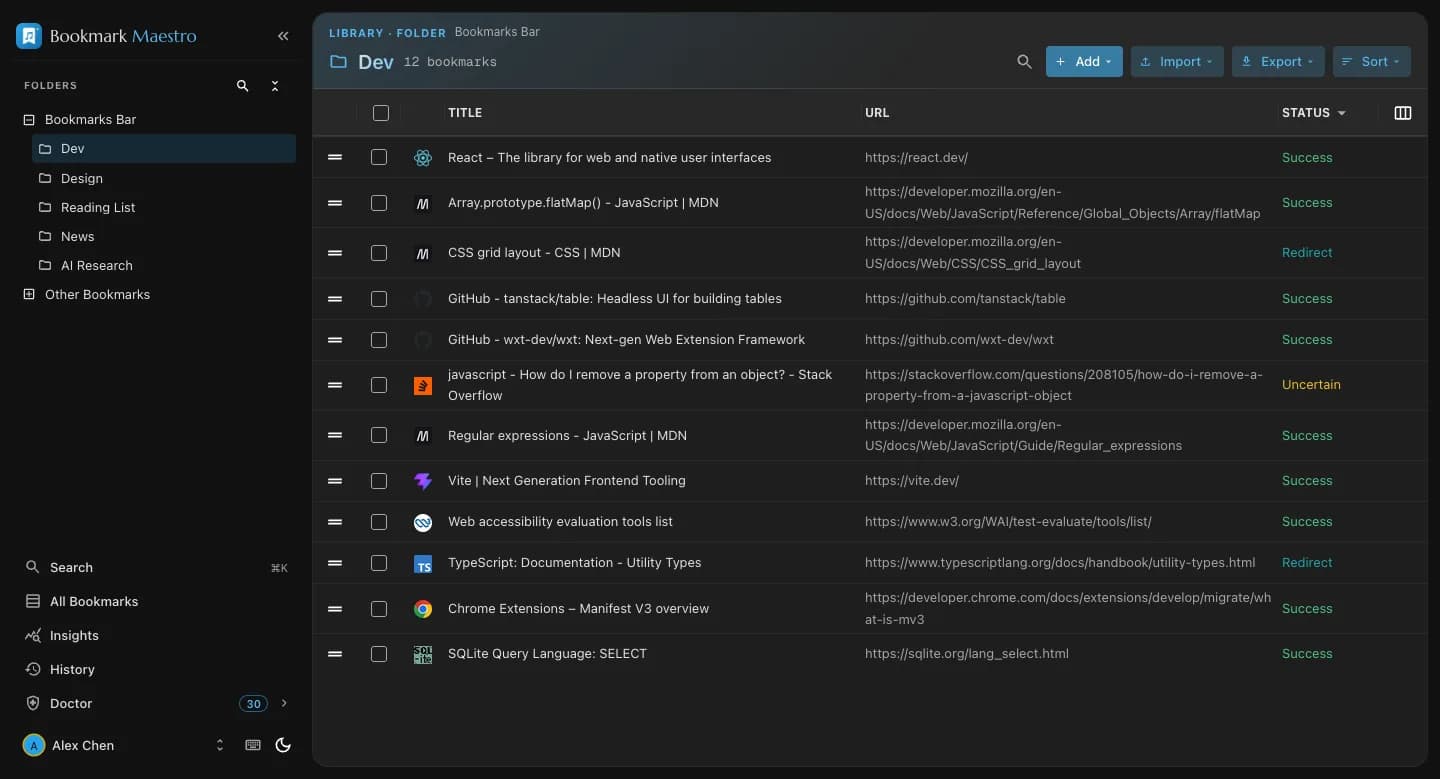Click Bookmarks Bar breadcrumb in header
Image resolution: width=1440 pixels, height=779 pixels.
(497, 32)
